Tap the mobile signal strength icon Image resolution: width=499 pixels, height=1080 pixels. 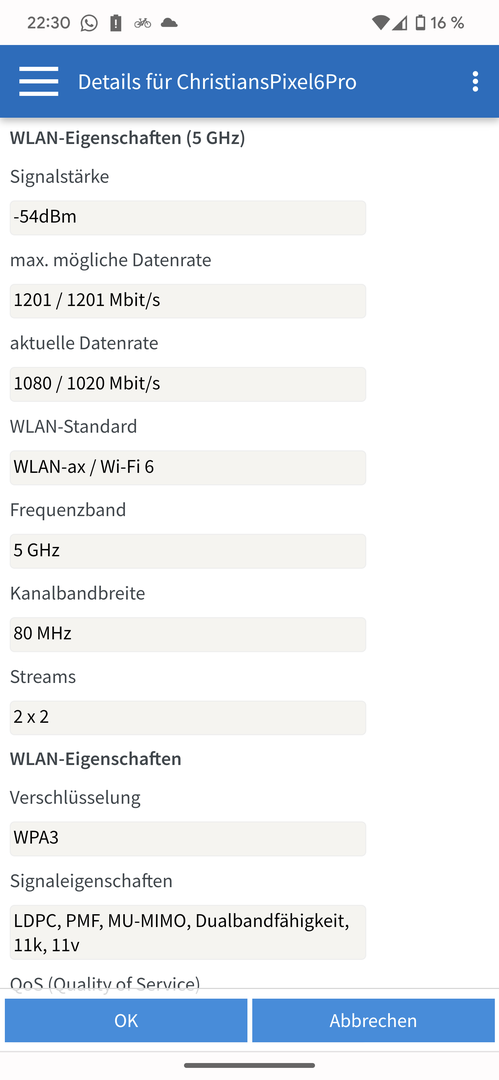pos(399,23)
